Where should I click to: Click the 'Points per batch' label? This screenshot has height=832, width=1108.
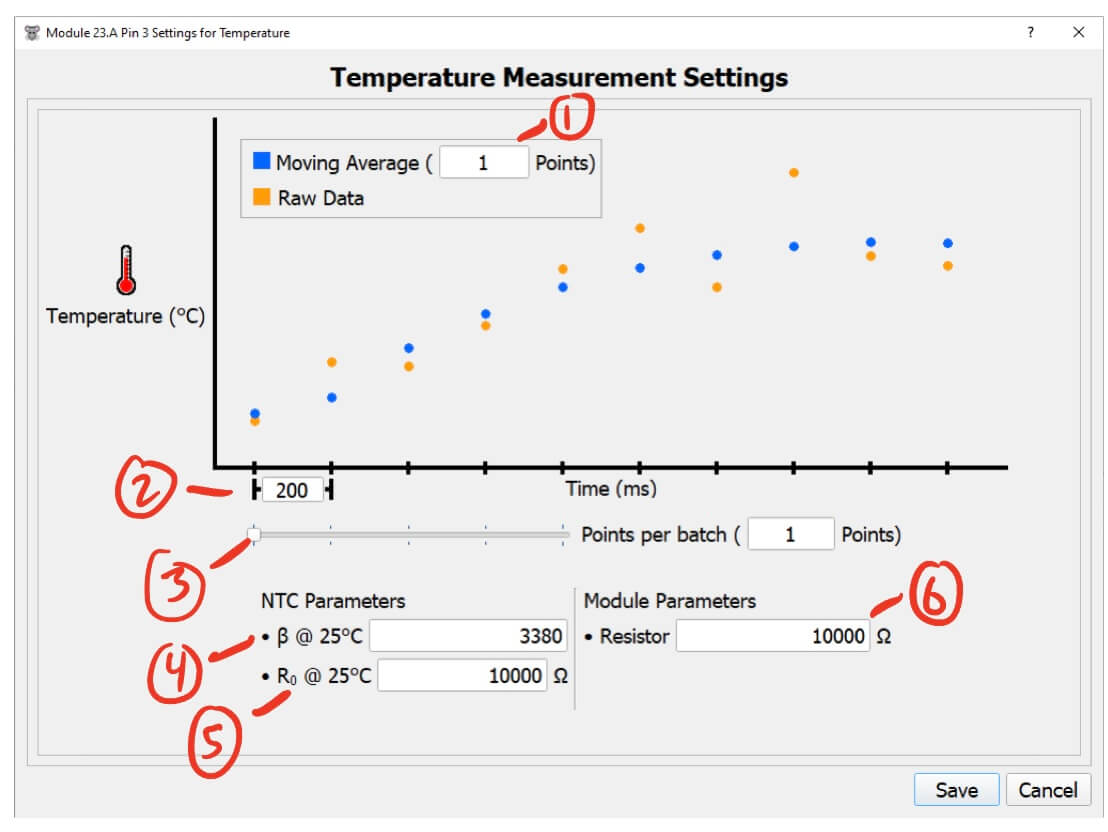(x=654, y=534)
